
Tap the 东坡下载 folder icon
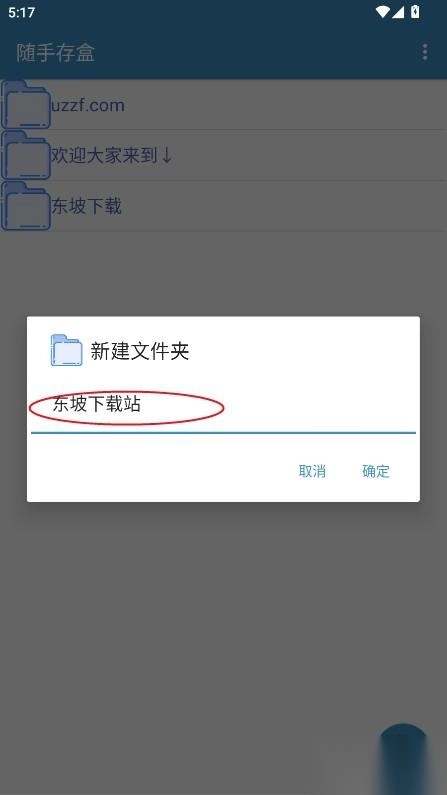tap(26, 206)
